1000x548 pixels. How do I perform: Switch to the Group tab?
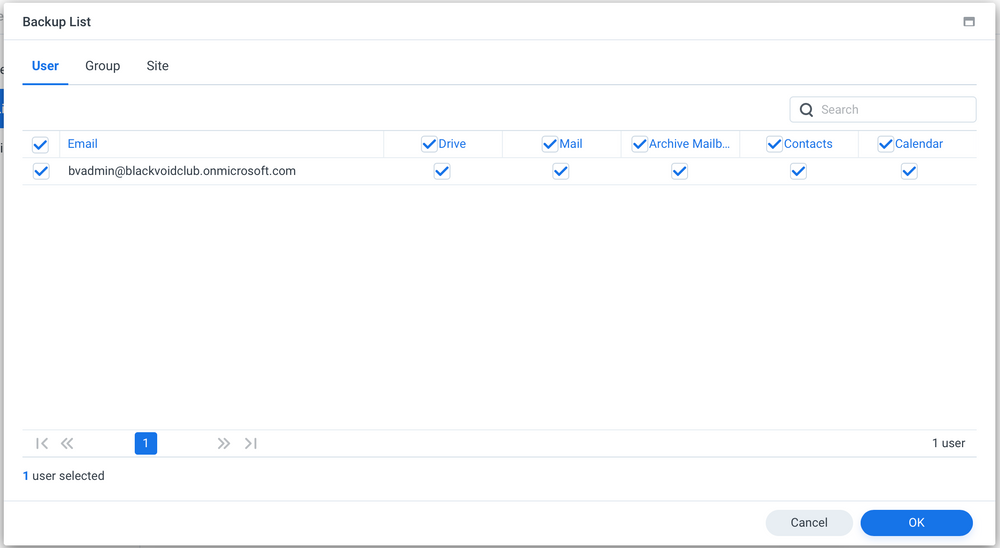[103, 66]
